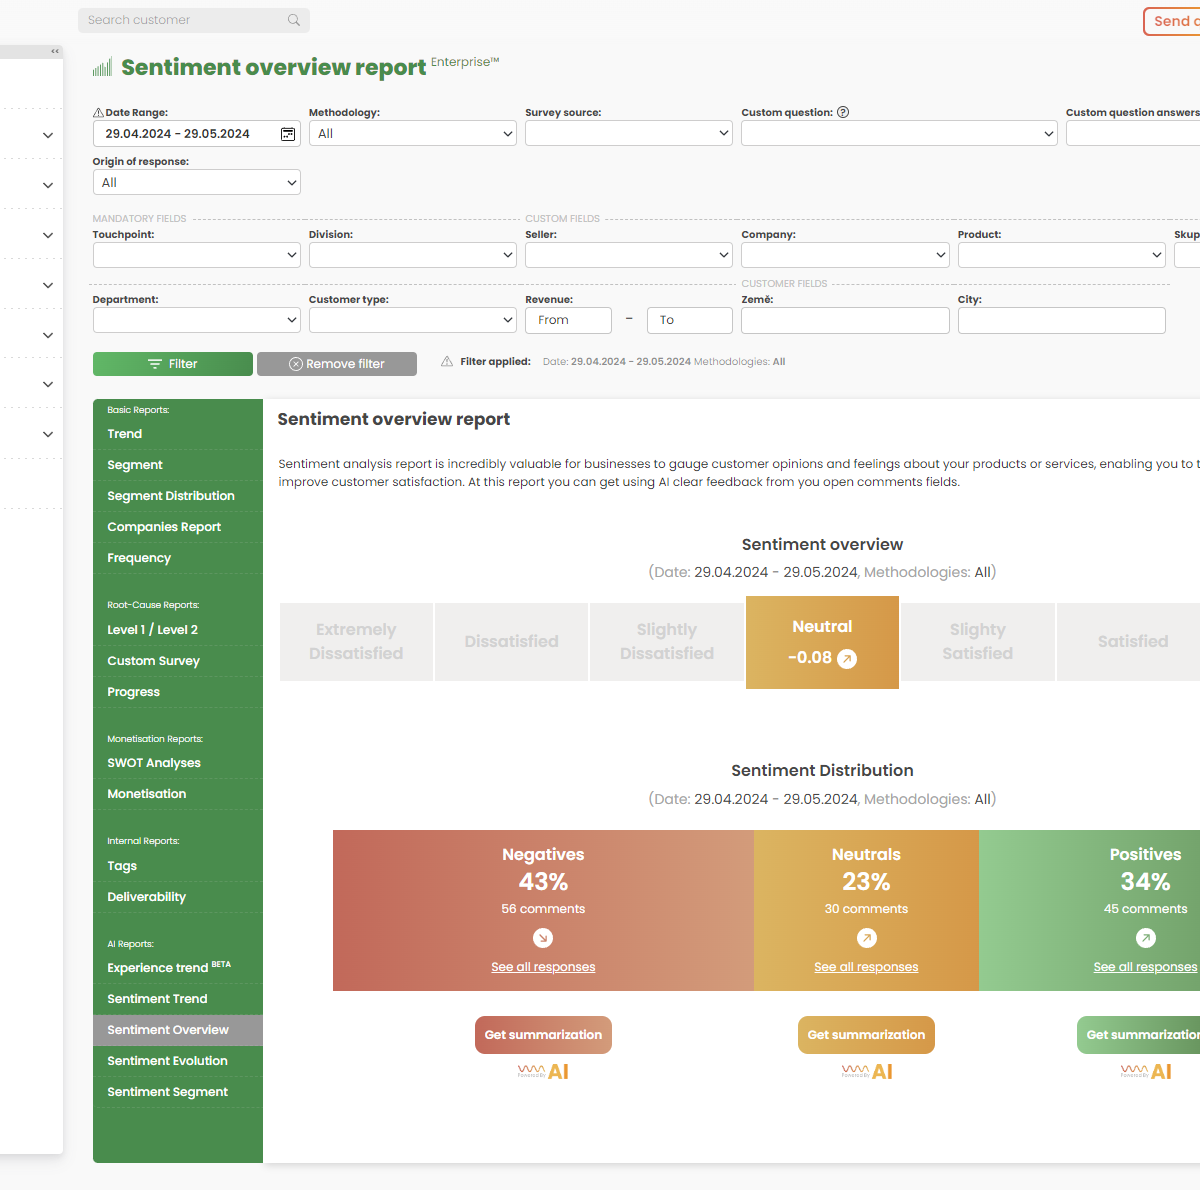Click the circular arrow icon under Positives 34%
1200x1190 pixels.
coord(1145,938)
